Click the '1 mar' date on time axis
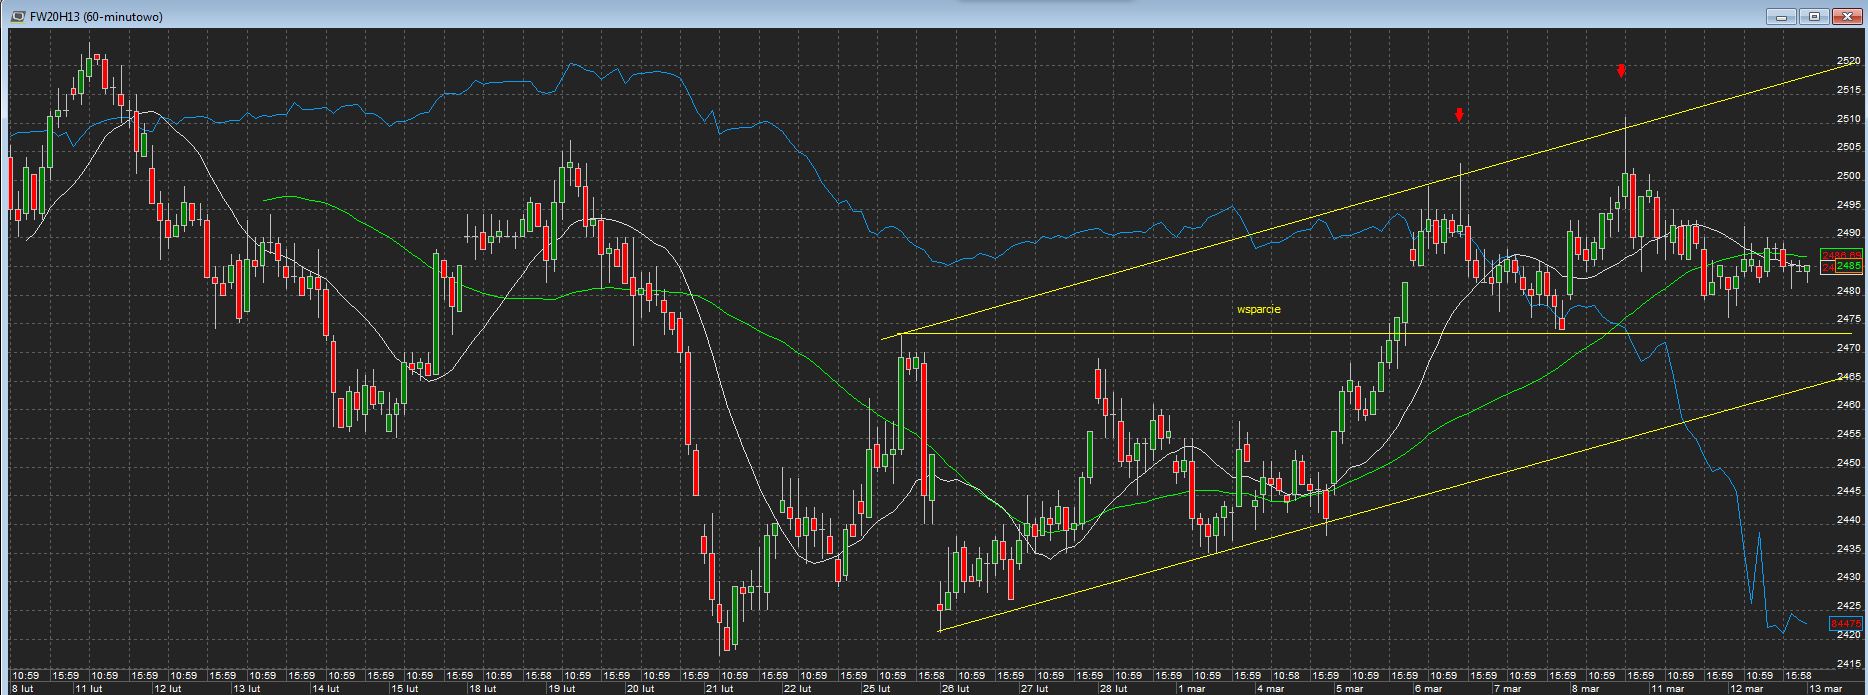Viewport: 1868px width, 695px height. 1191,688
